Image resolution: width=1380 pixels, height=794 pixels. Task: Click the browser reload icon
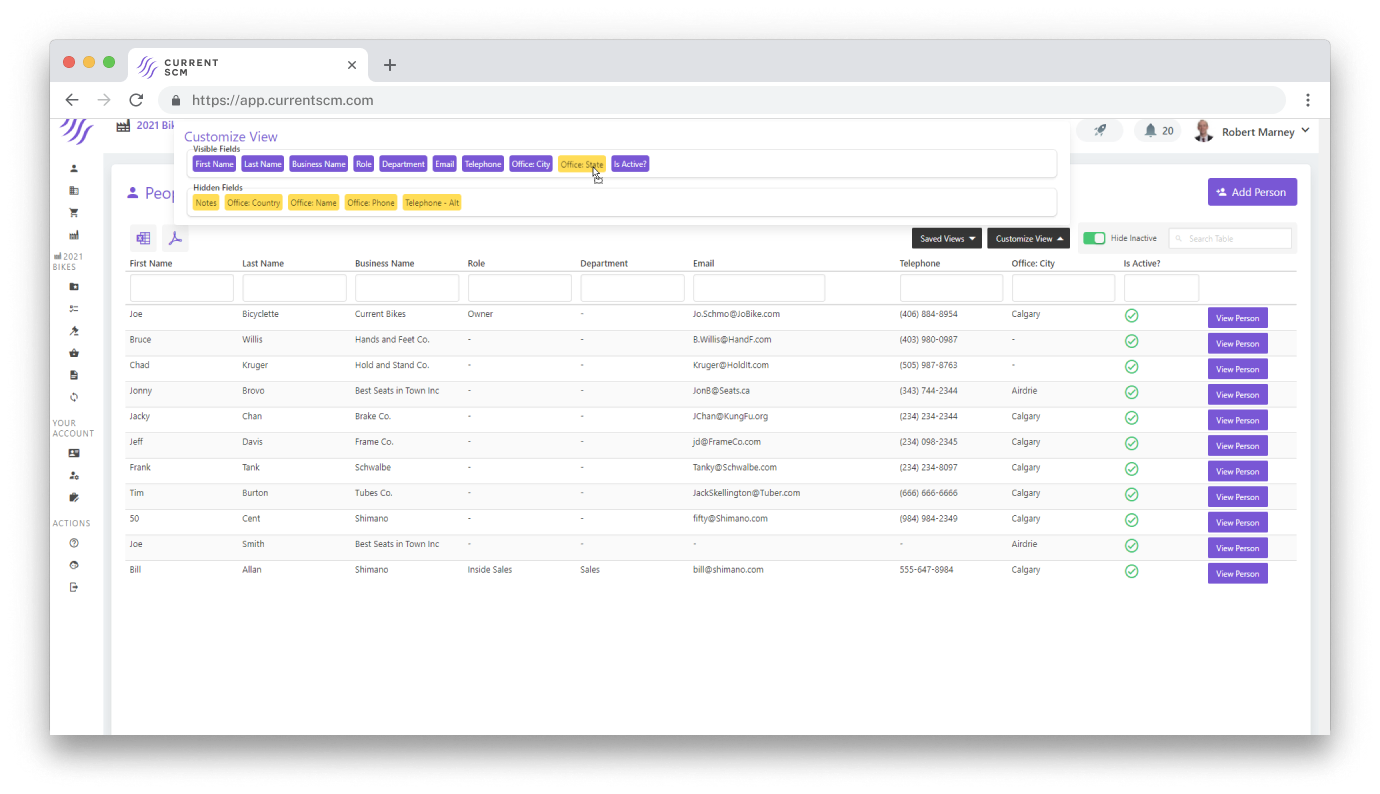(136, 100)
